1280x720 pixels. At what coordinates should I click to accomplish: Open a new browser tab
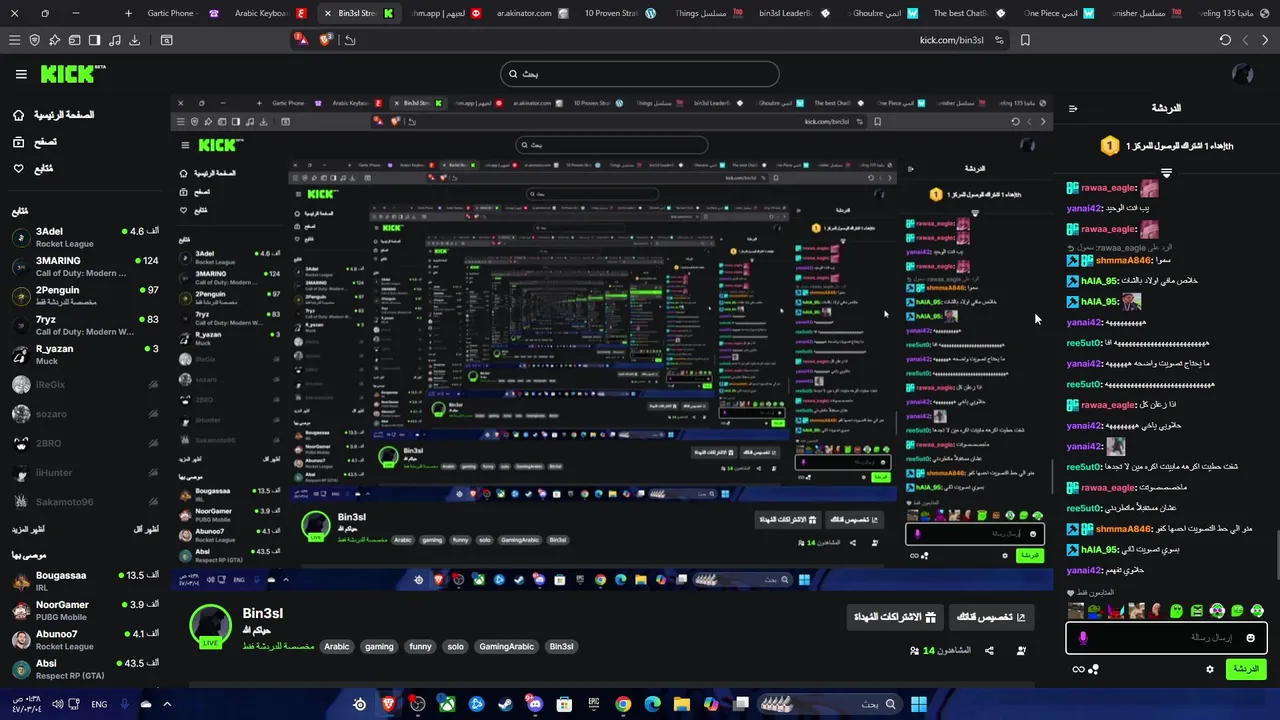pyautogui.click(x=128, y=13)
